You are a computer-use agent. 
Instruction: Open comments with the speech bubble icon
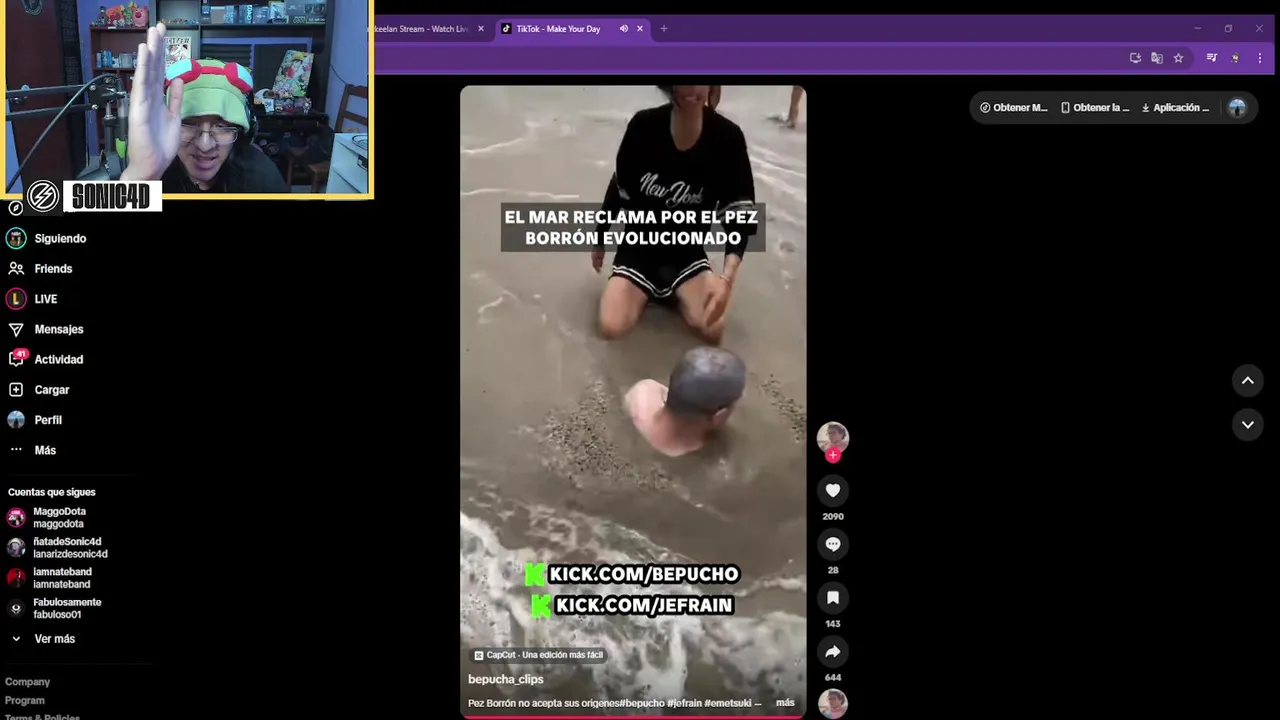(832, 544)
